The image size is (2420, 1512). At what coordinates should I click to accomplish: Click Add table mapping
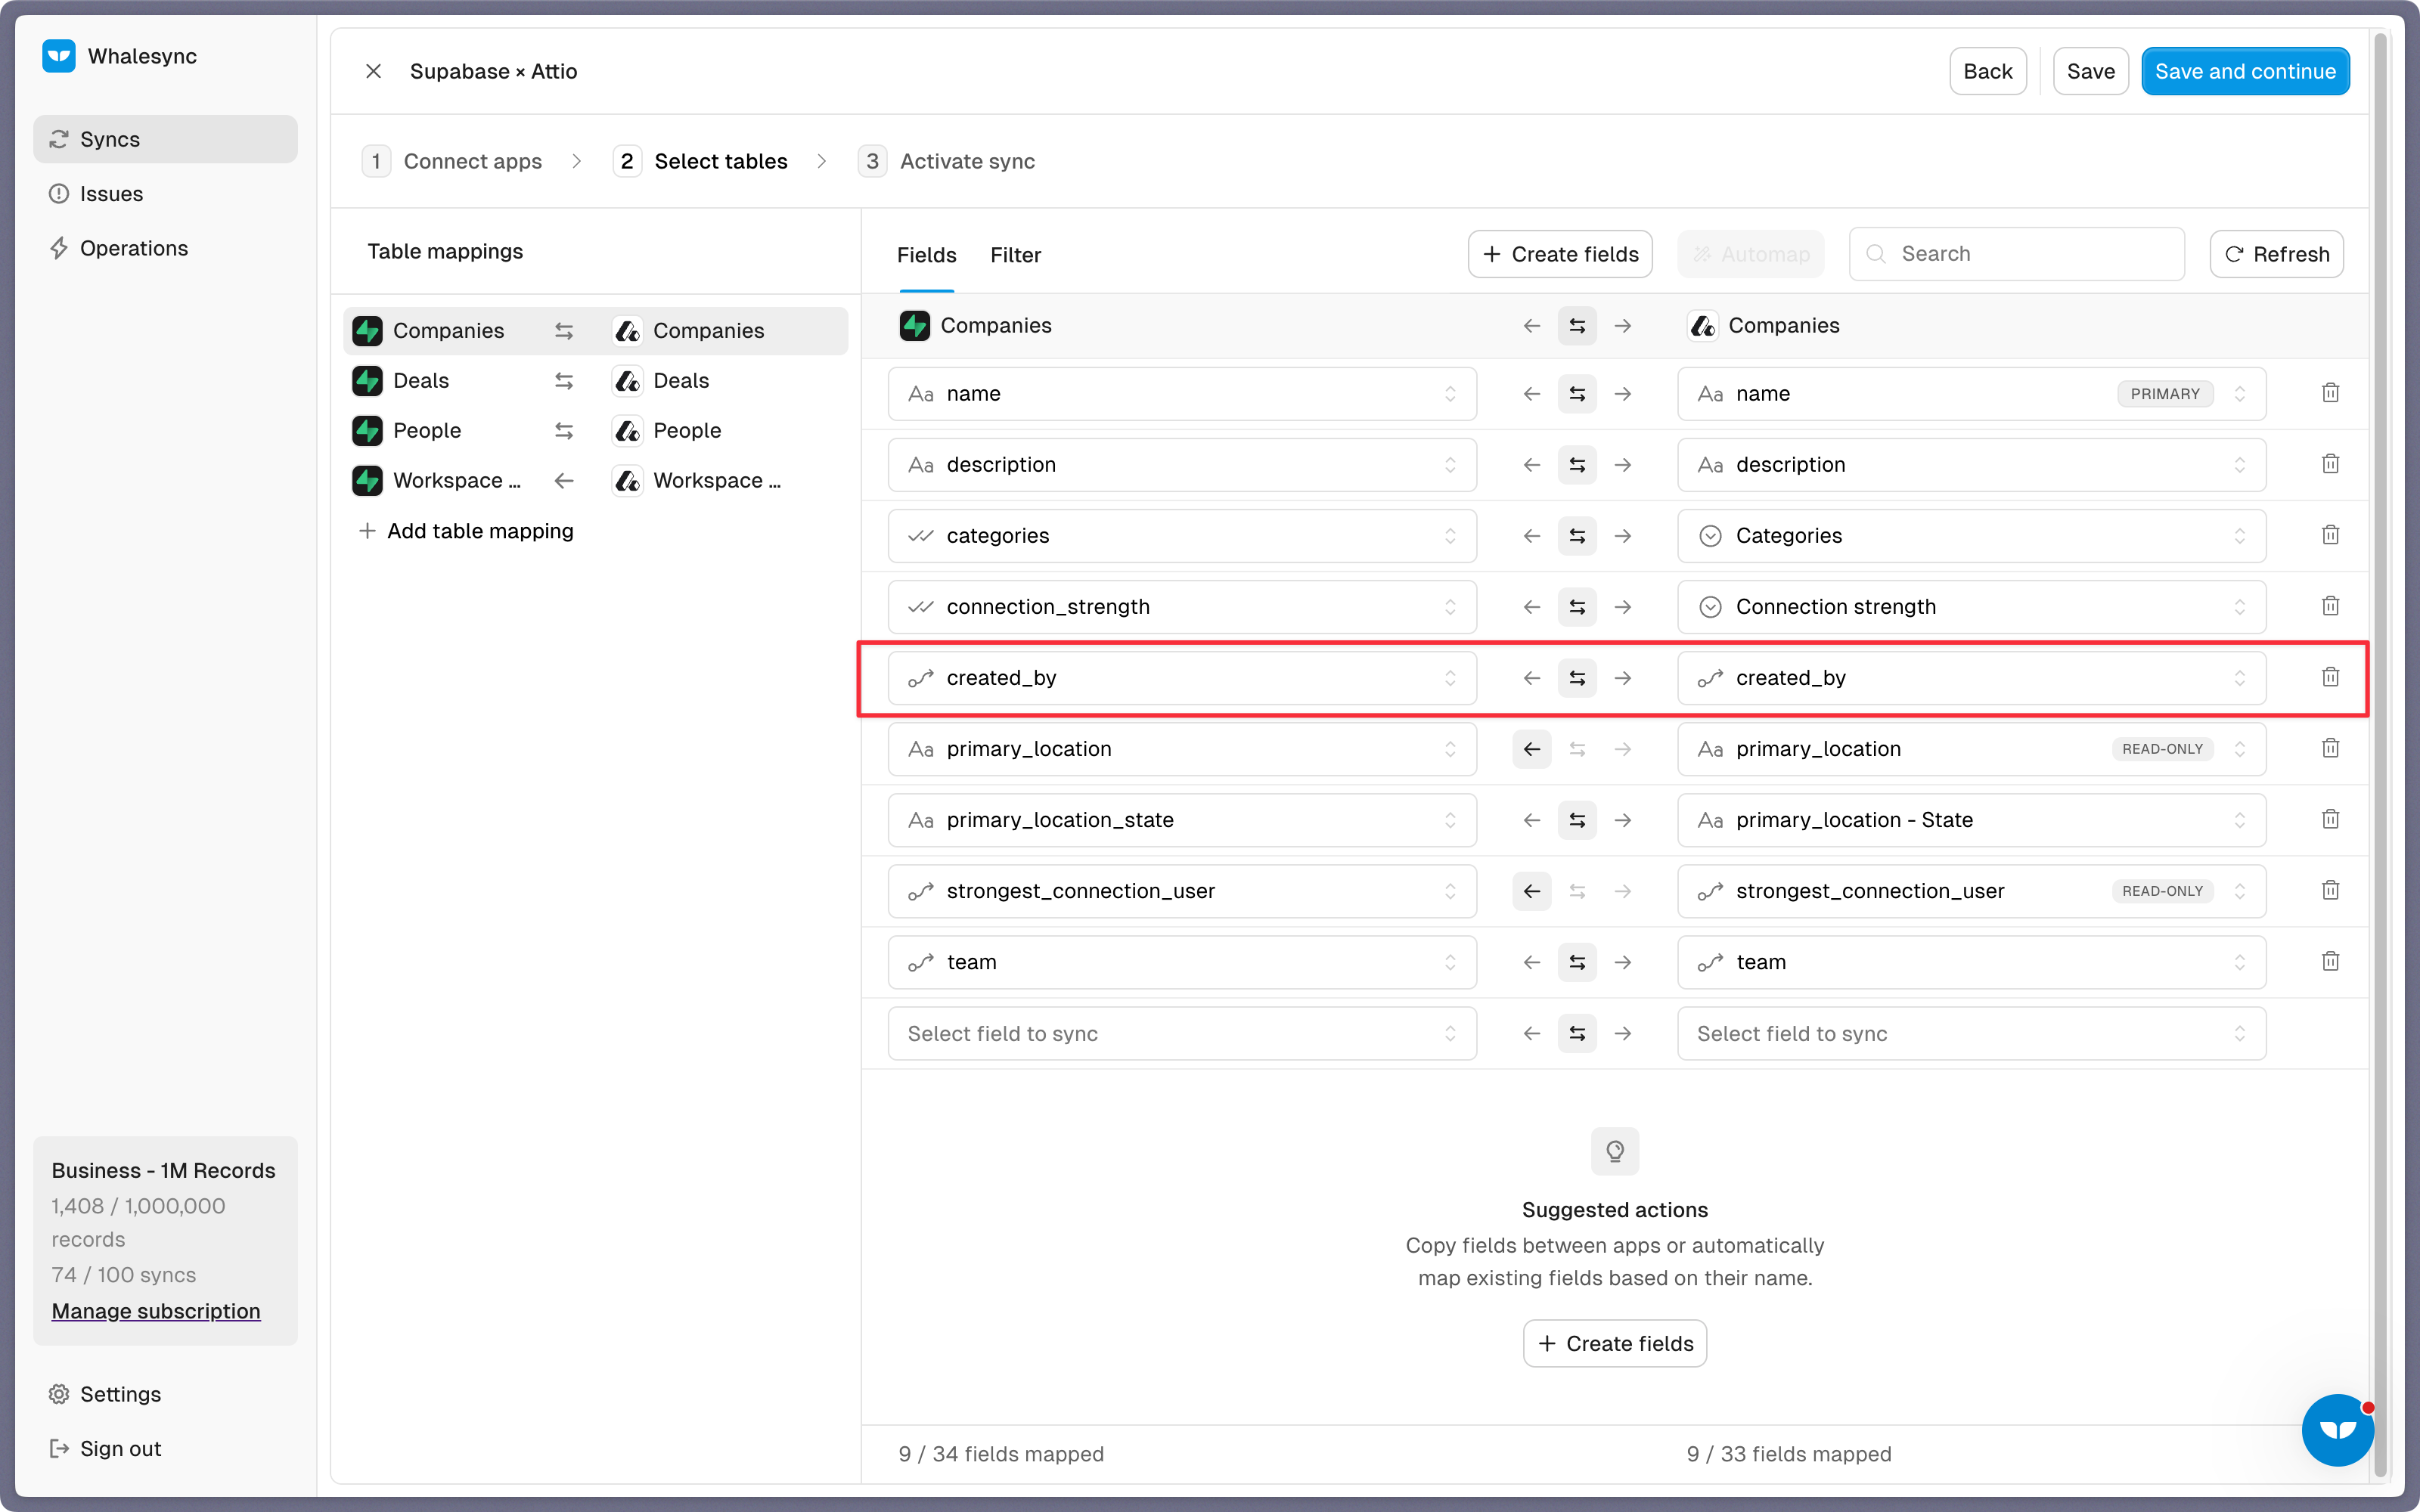click(466, 531)
